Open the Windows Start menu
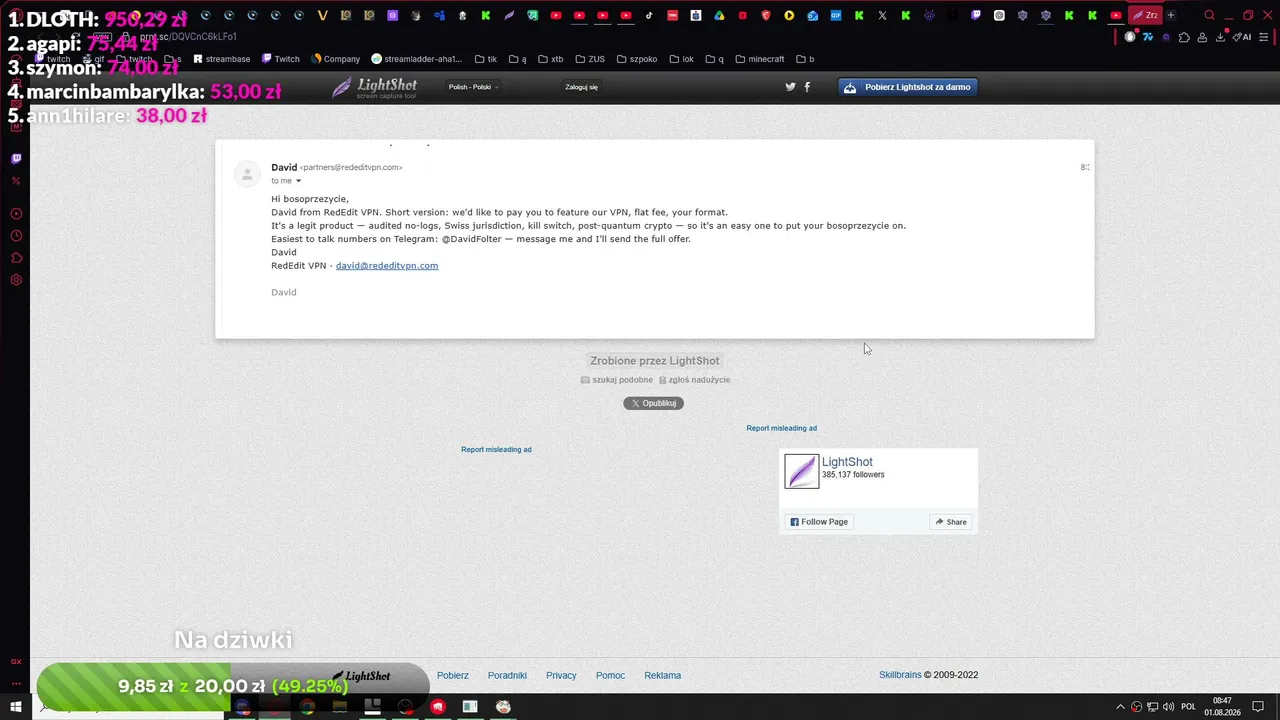The image size is (1280, 720). pos(16,707)
